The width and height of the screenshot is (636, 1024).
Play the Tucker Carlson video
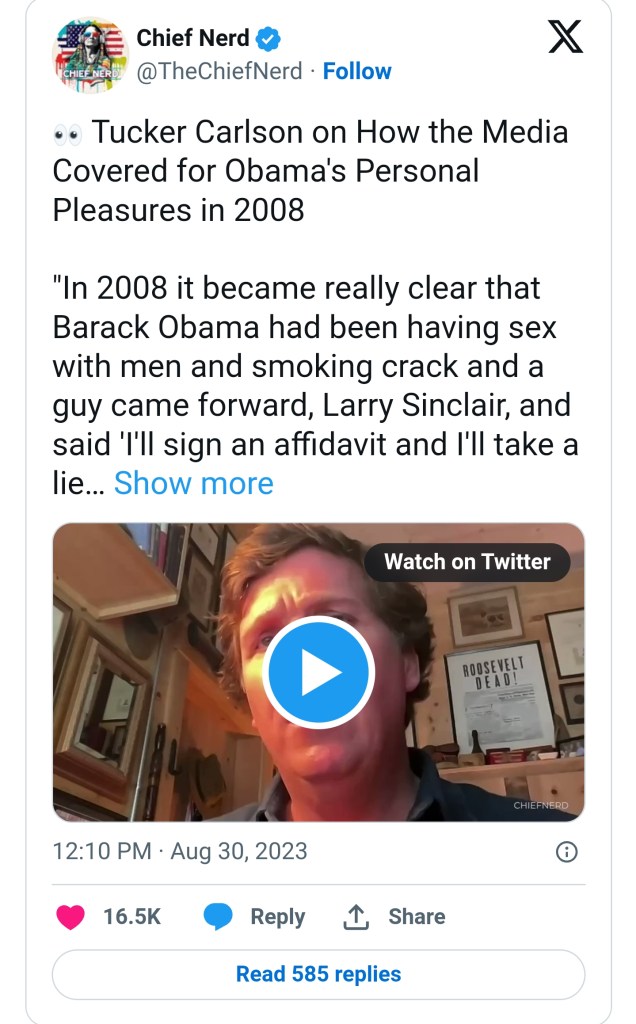point(318,671)
